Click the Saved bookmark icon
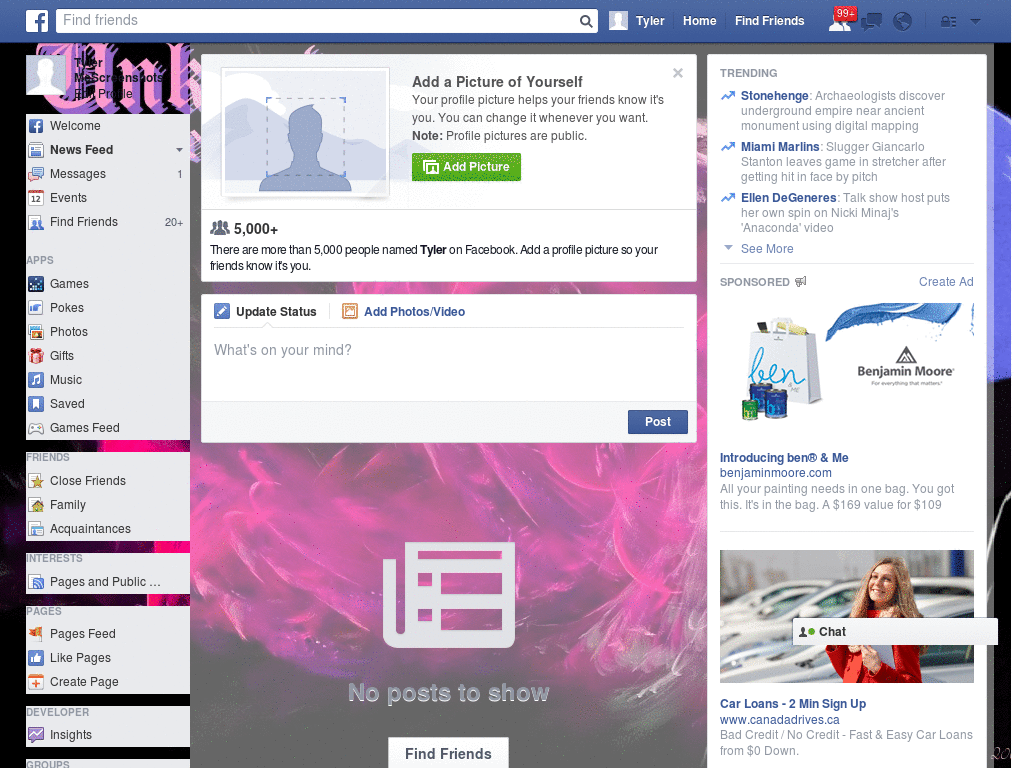The image size is (1024, 768). coord(36,404)
